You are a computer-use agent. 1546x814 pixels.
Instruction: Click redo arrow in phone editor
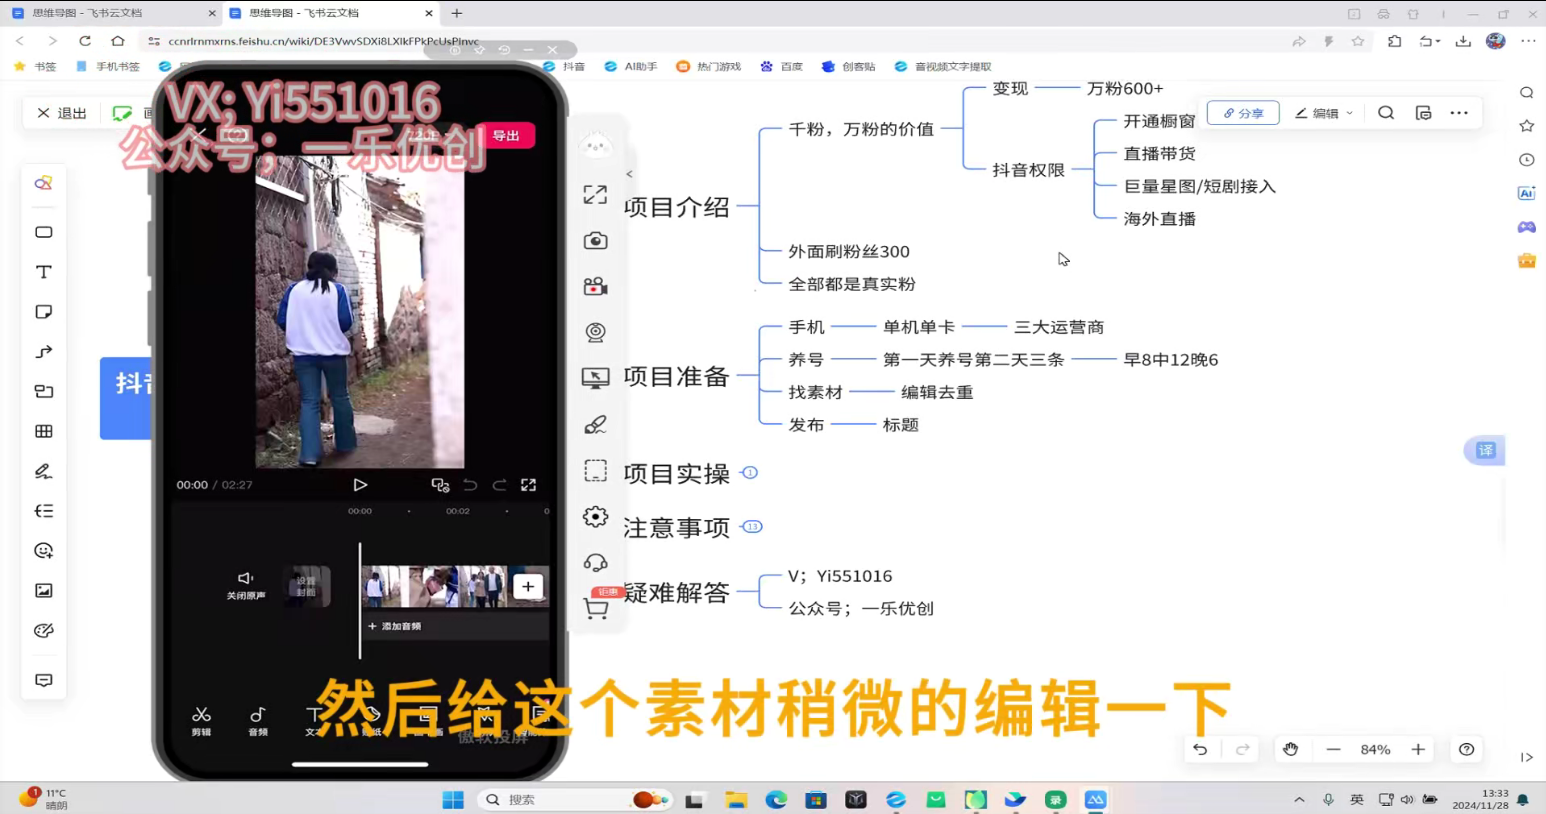pos(499,485)
